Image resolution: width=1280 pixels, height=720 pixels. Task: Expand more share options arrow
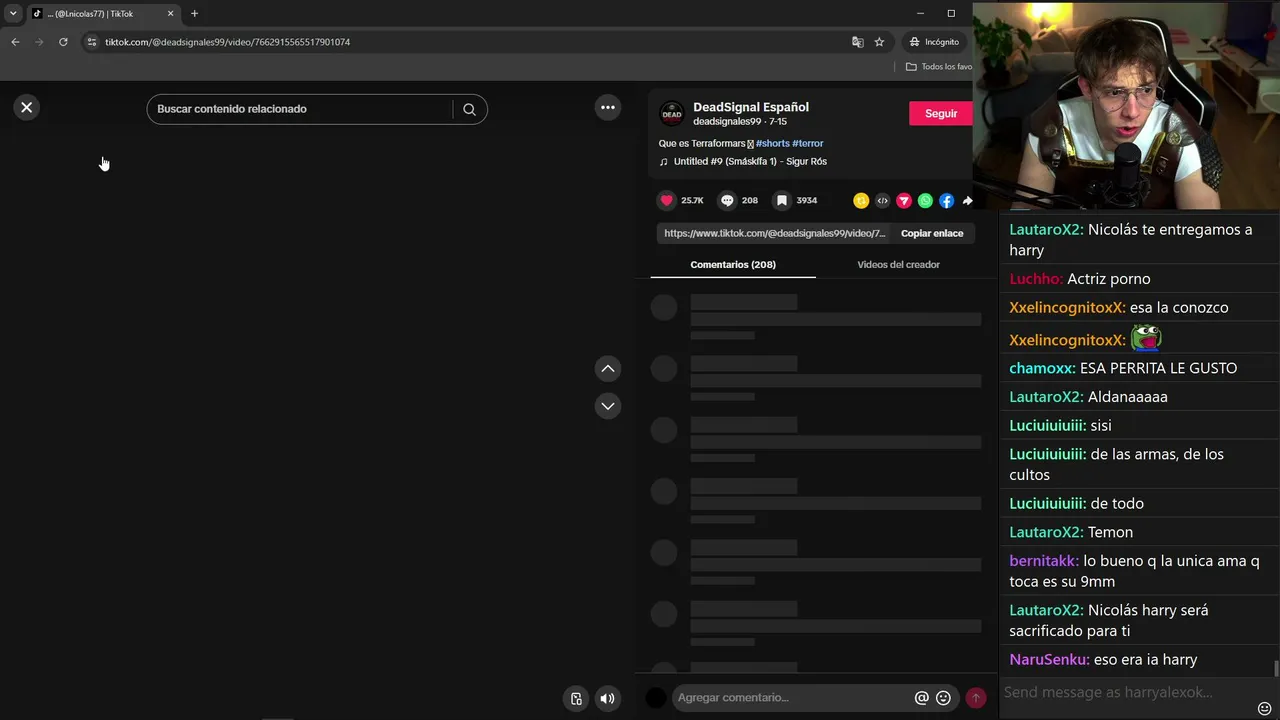(967, 201)
